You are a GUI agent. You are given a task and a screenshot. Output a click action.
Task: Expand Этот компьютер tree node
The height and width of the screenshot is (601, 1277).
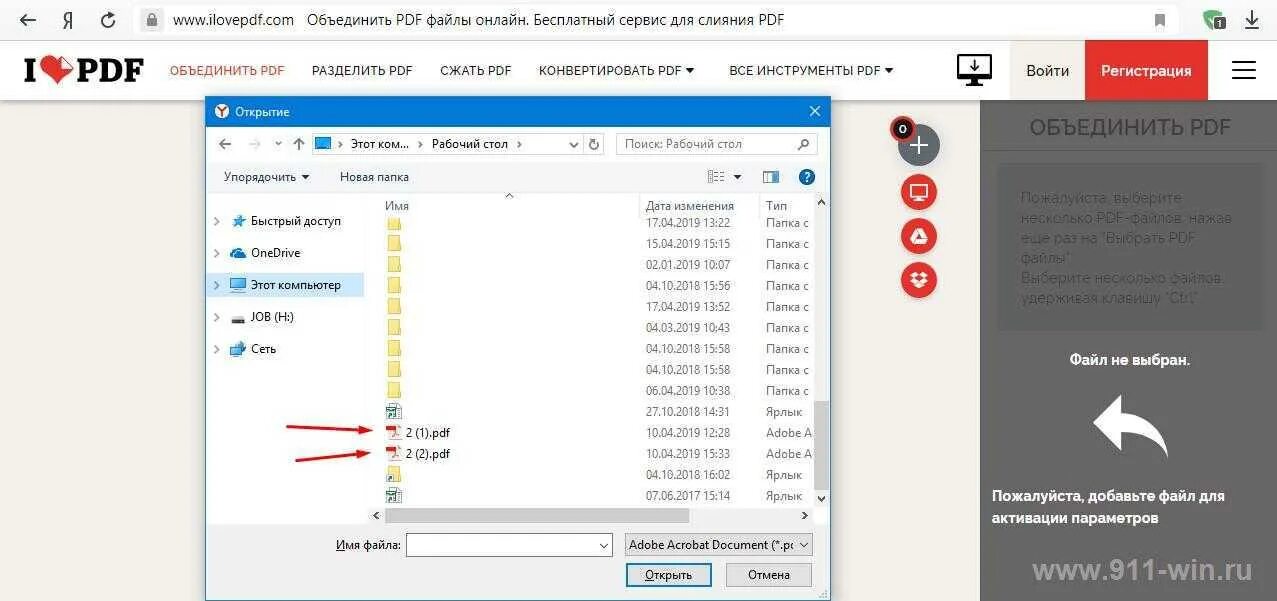tap(217, 285)
